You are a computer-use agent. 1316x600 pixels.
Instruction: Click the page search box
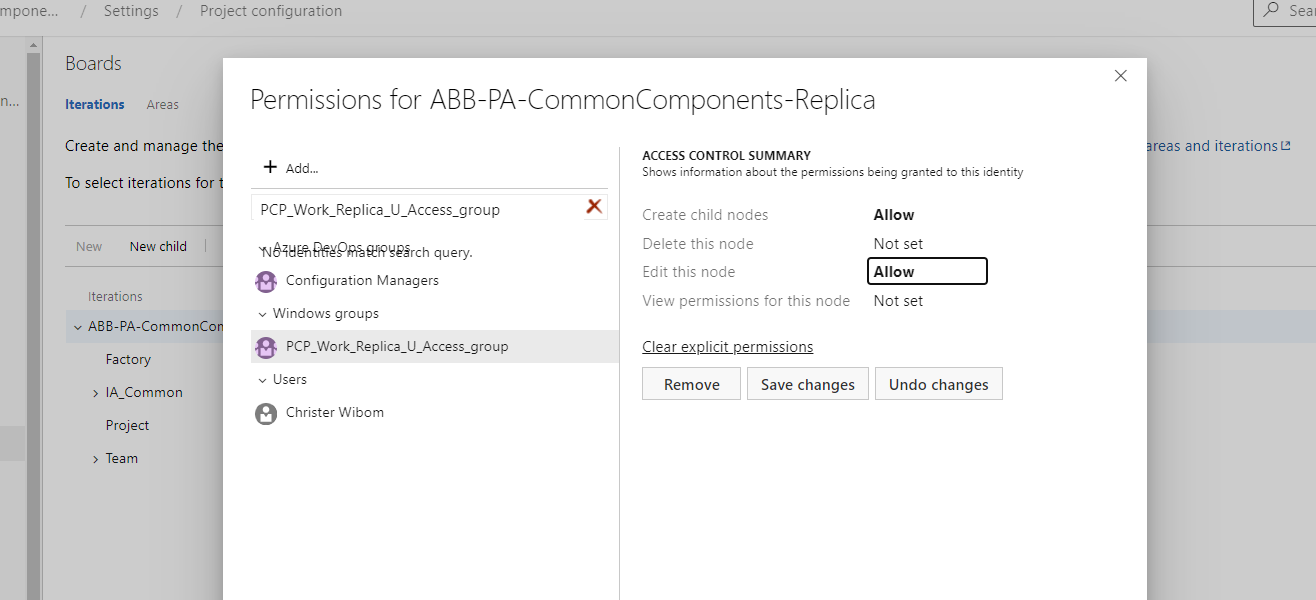[x=1285, y=11]
